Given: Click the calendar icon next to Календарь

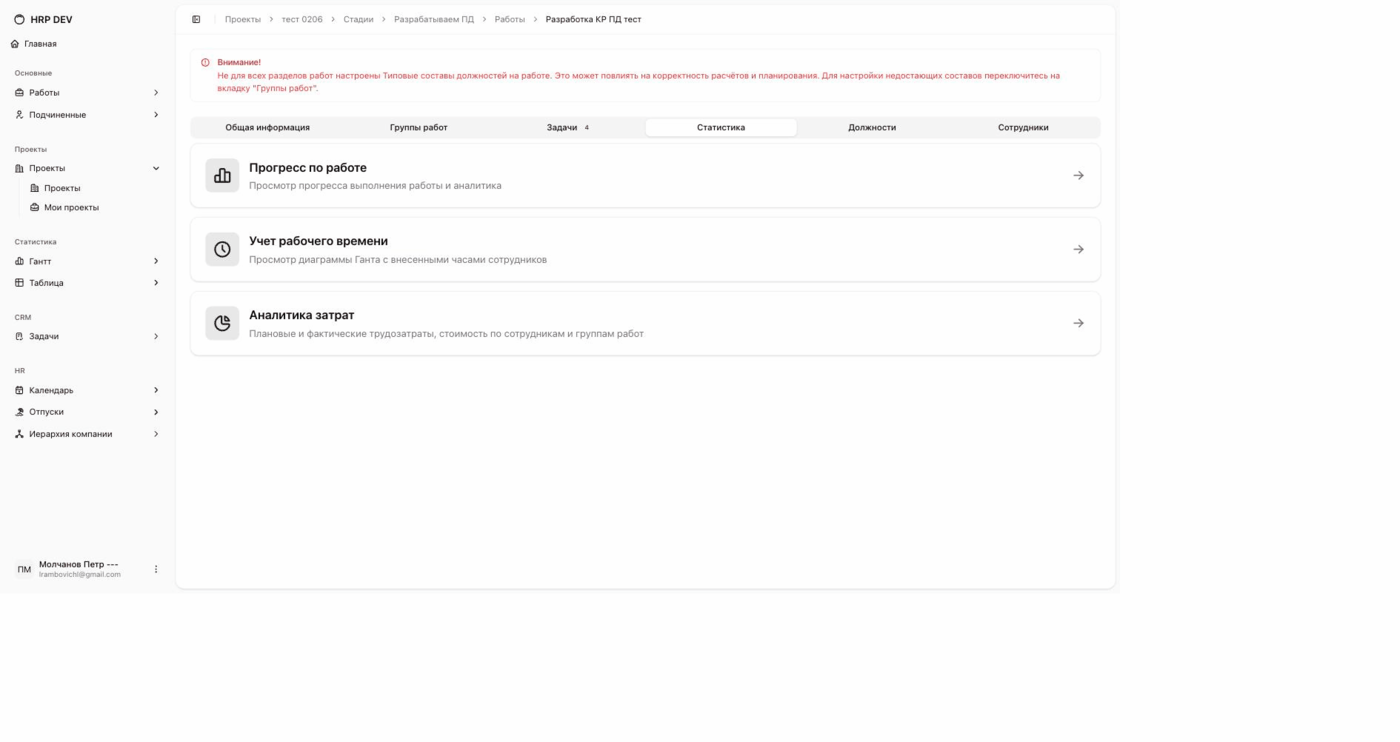Looking at the screenshot, I should (x=19, y=391).
